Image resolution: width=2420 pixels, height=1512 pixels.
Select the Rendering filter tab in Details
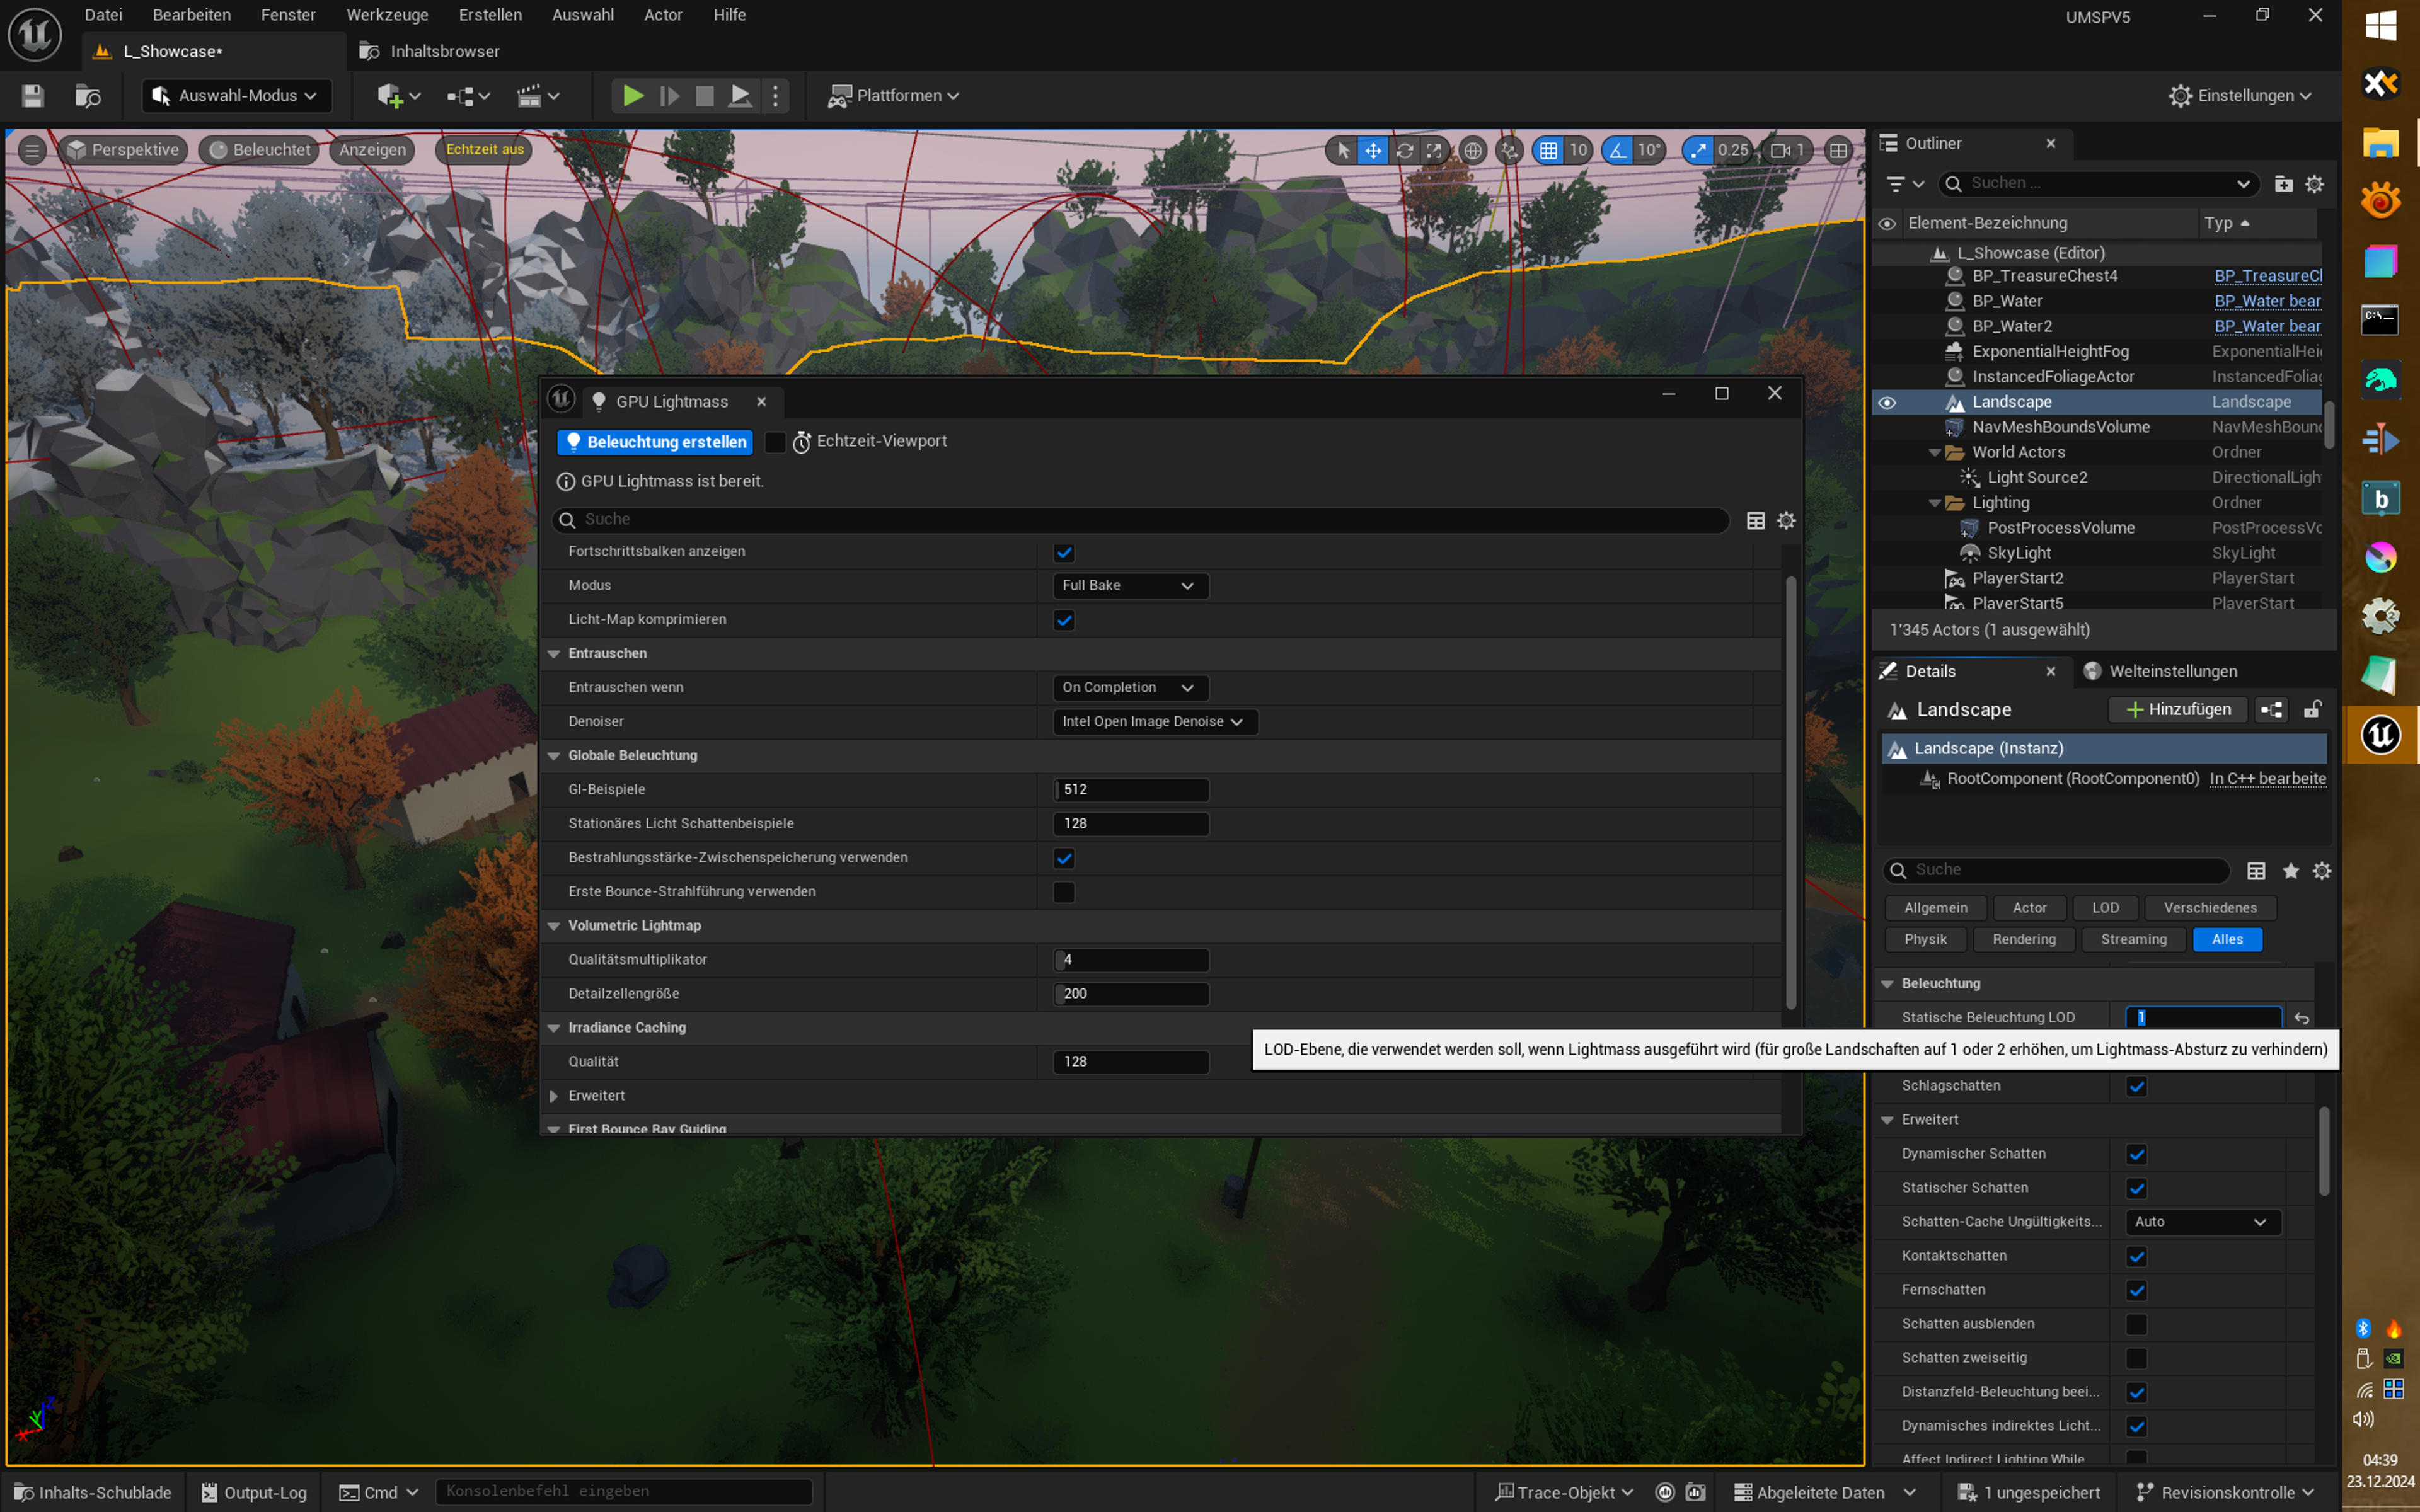(2024, 940)
